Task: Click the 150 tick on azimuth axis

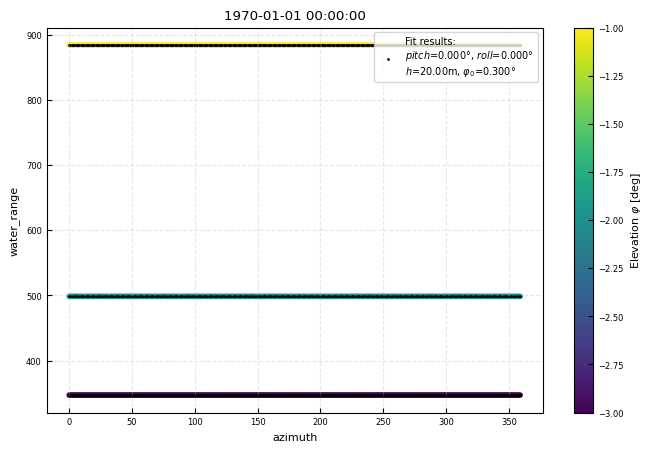Action: pos(257,423)
